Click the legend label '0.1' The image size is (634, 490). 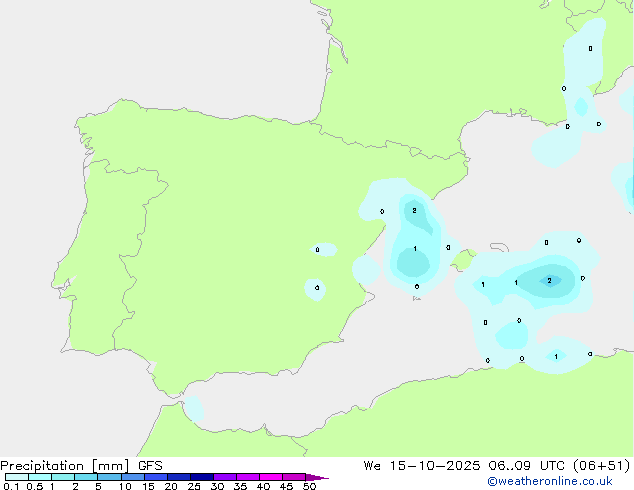pyautogui.click(x=11, y=486)
